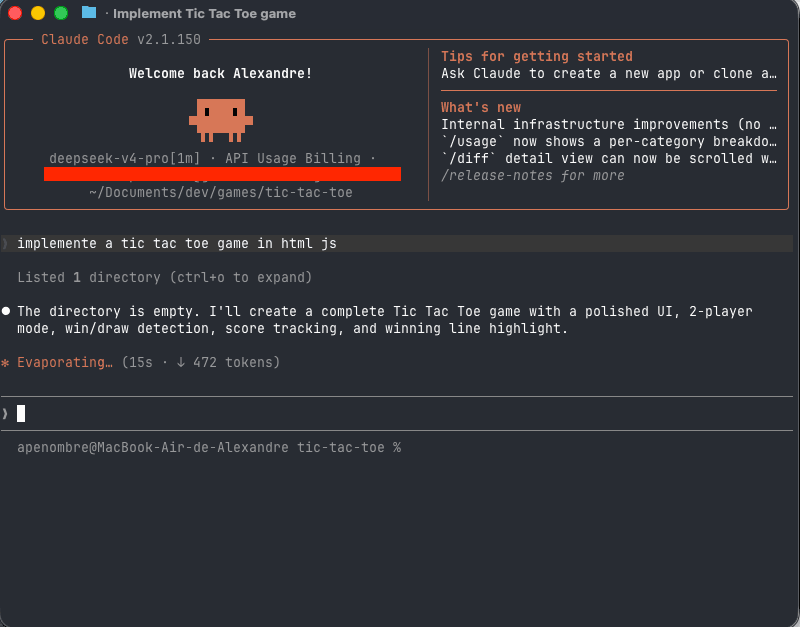Click the prompt chevron in the input line
The height and width of the screenshot is (627, 800).
[5, 414]
